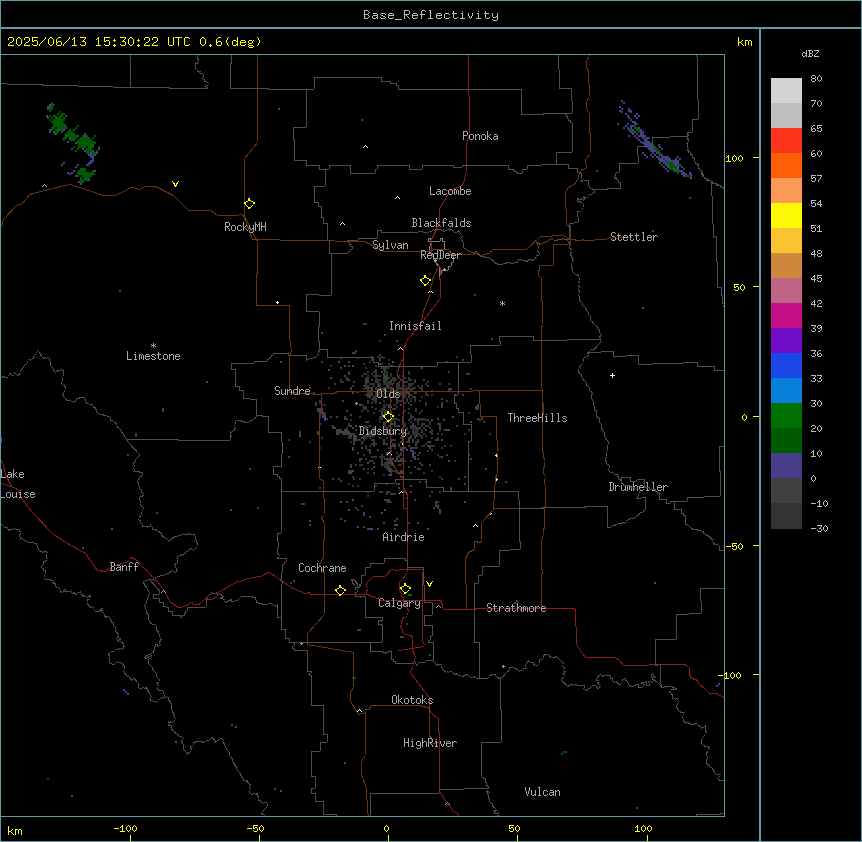
Task: Click the yellow diamond marker beside RockyMH
Action: click(249, 203)
